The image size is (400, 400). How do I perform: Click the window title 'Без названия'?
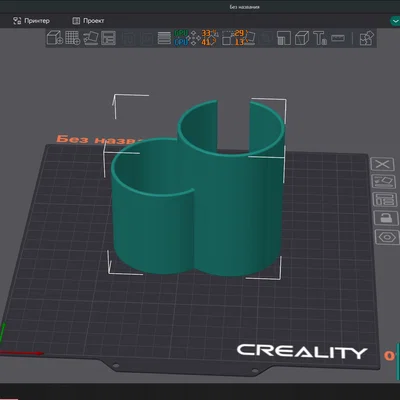pos(244,7)
